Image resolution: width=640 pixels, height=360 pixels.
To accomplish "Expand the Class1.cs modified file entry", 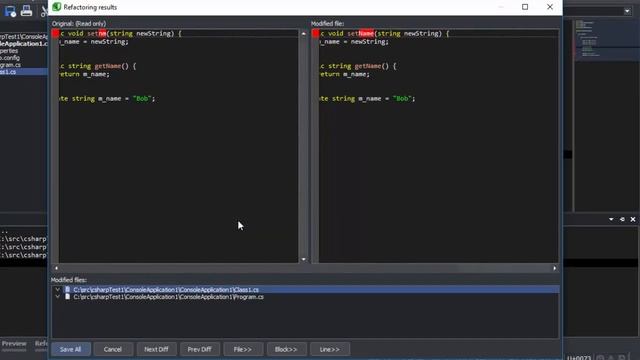I will (x=58, y=290).
